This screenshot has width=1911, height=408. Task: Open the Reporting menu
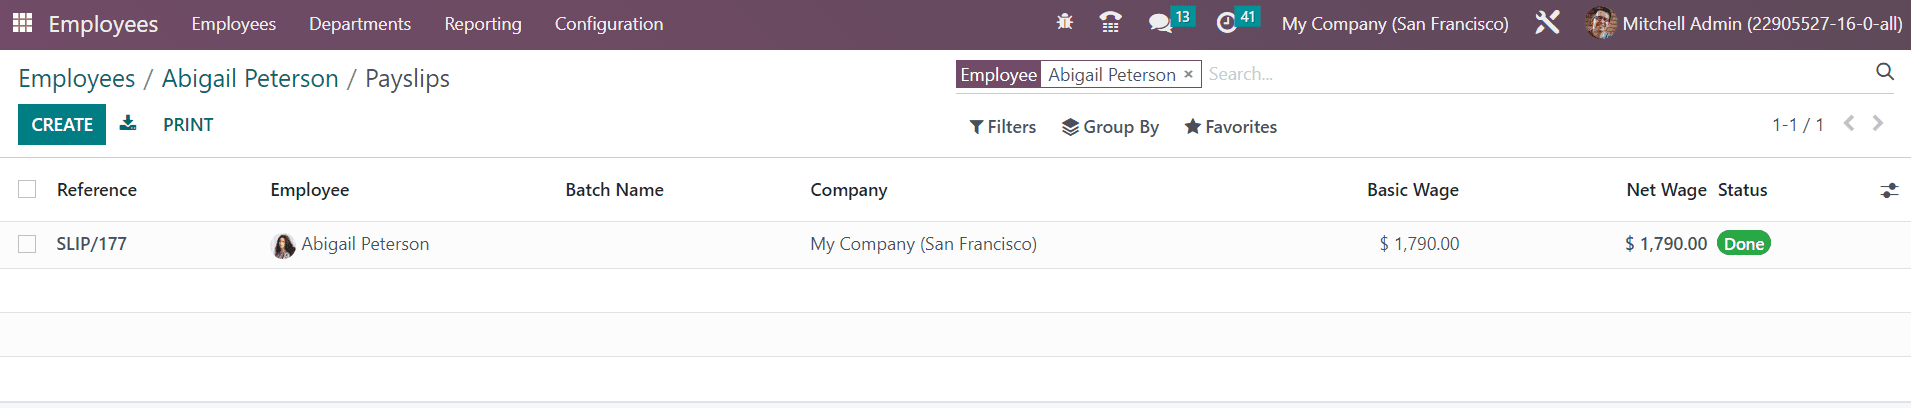click(x=483, y=24)
